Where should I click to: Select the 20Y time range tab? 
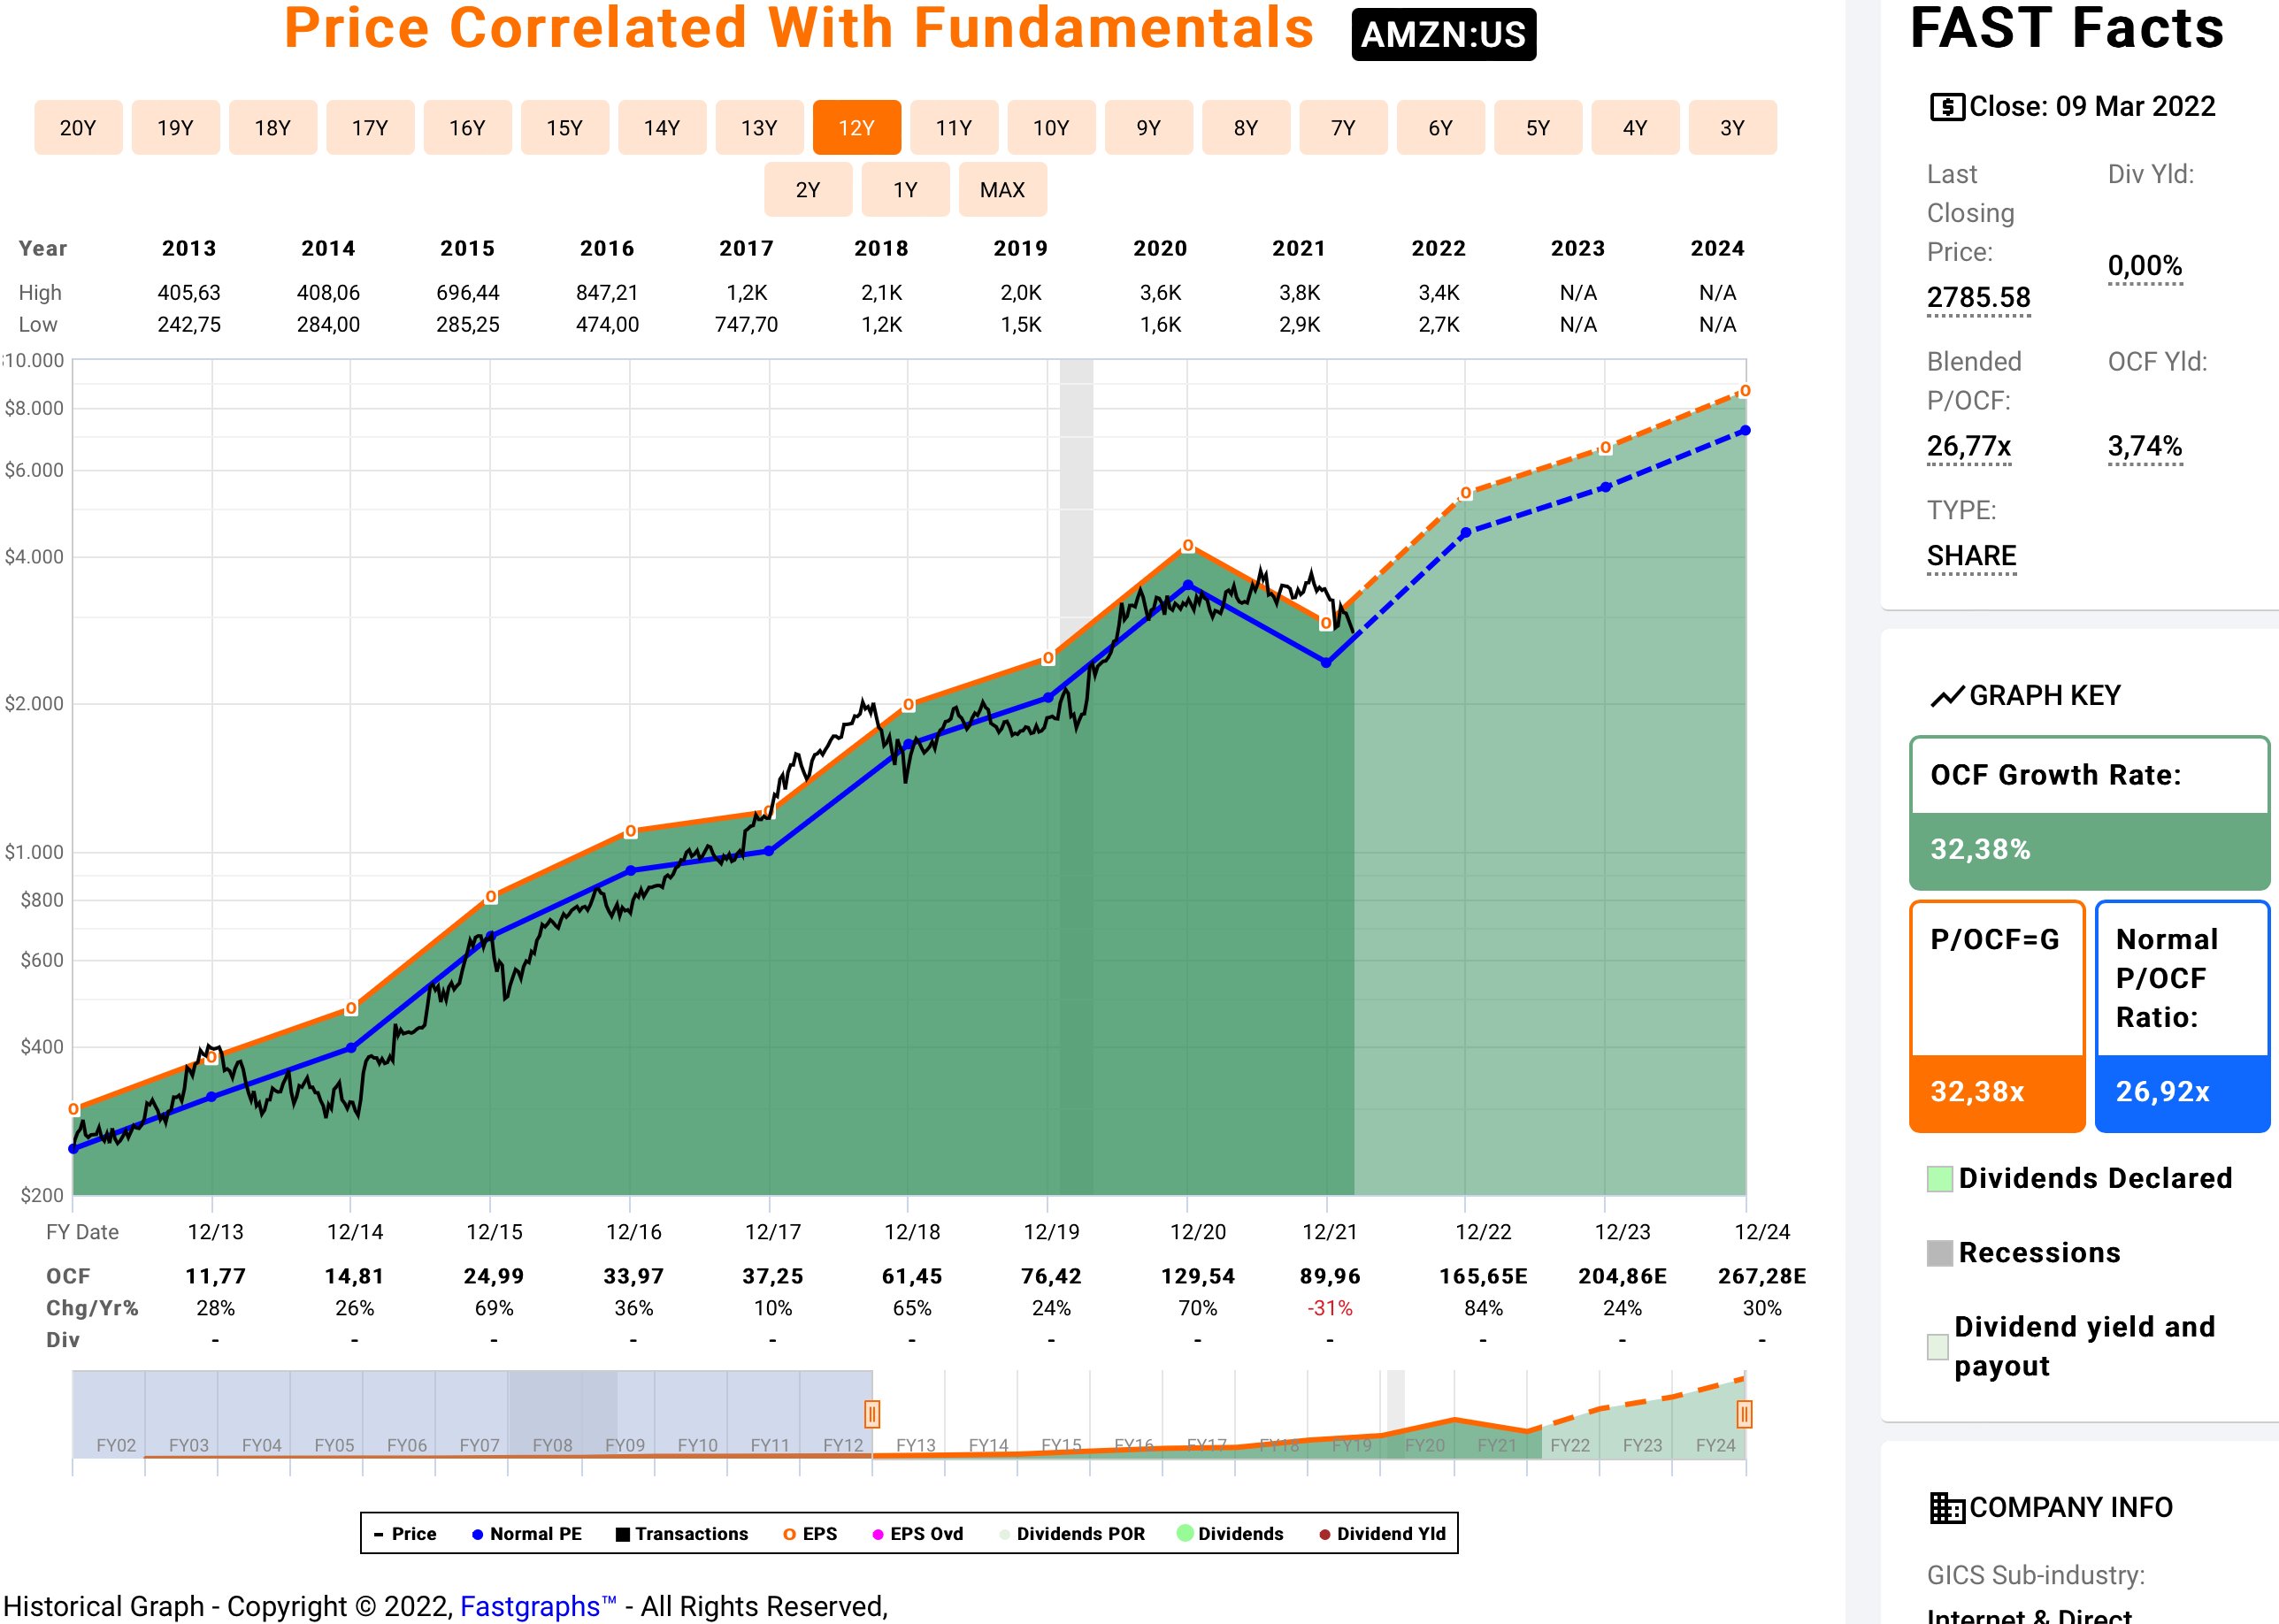point(78,128)
